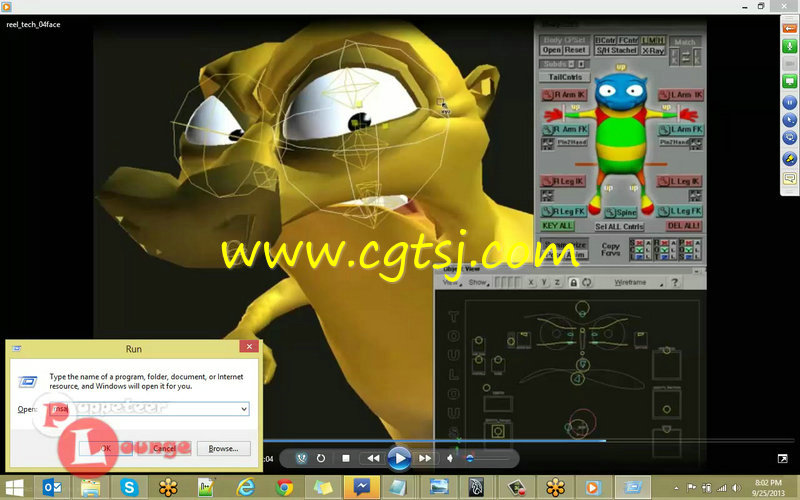Switch to the Run dialog taskbar icon

point(633,488)
